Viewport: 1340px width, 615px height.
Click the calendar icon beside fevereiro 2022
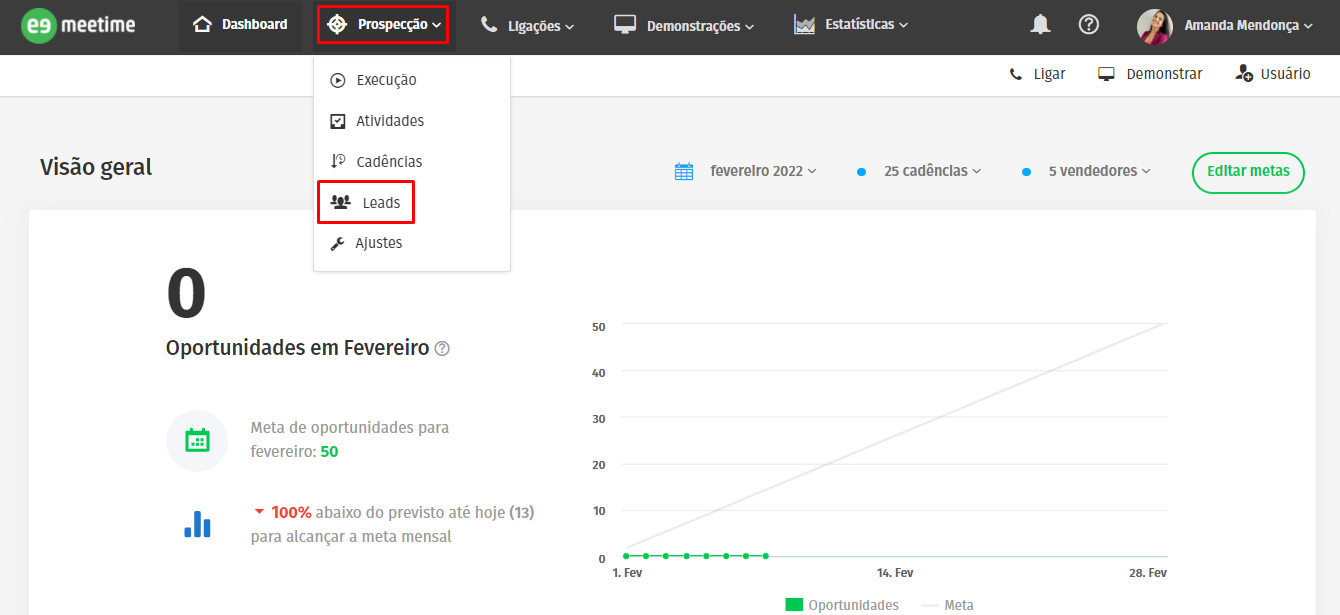click(x=684, y=171)
